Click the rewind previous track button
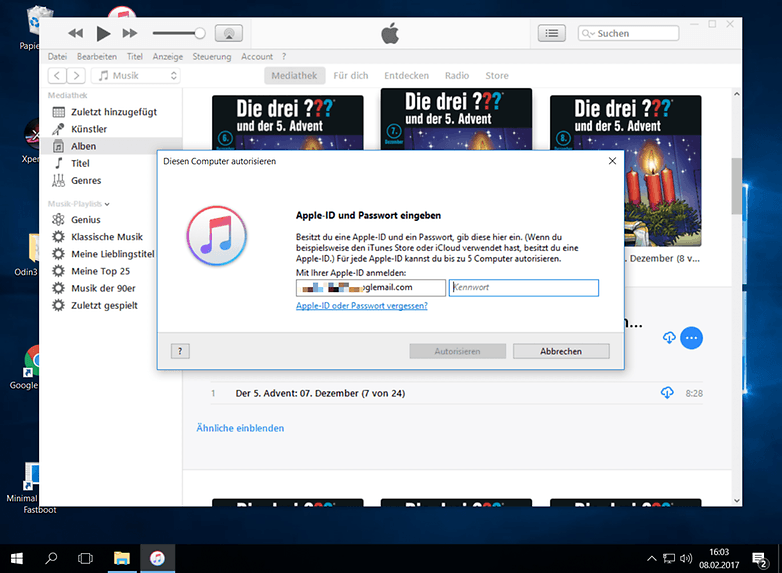Image resolution: width=782 pixels, height=573 pixels. tap(75, 33)
